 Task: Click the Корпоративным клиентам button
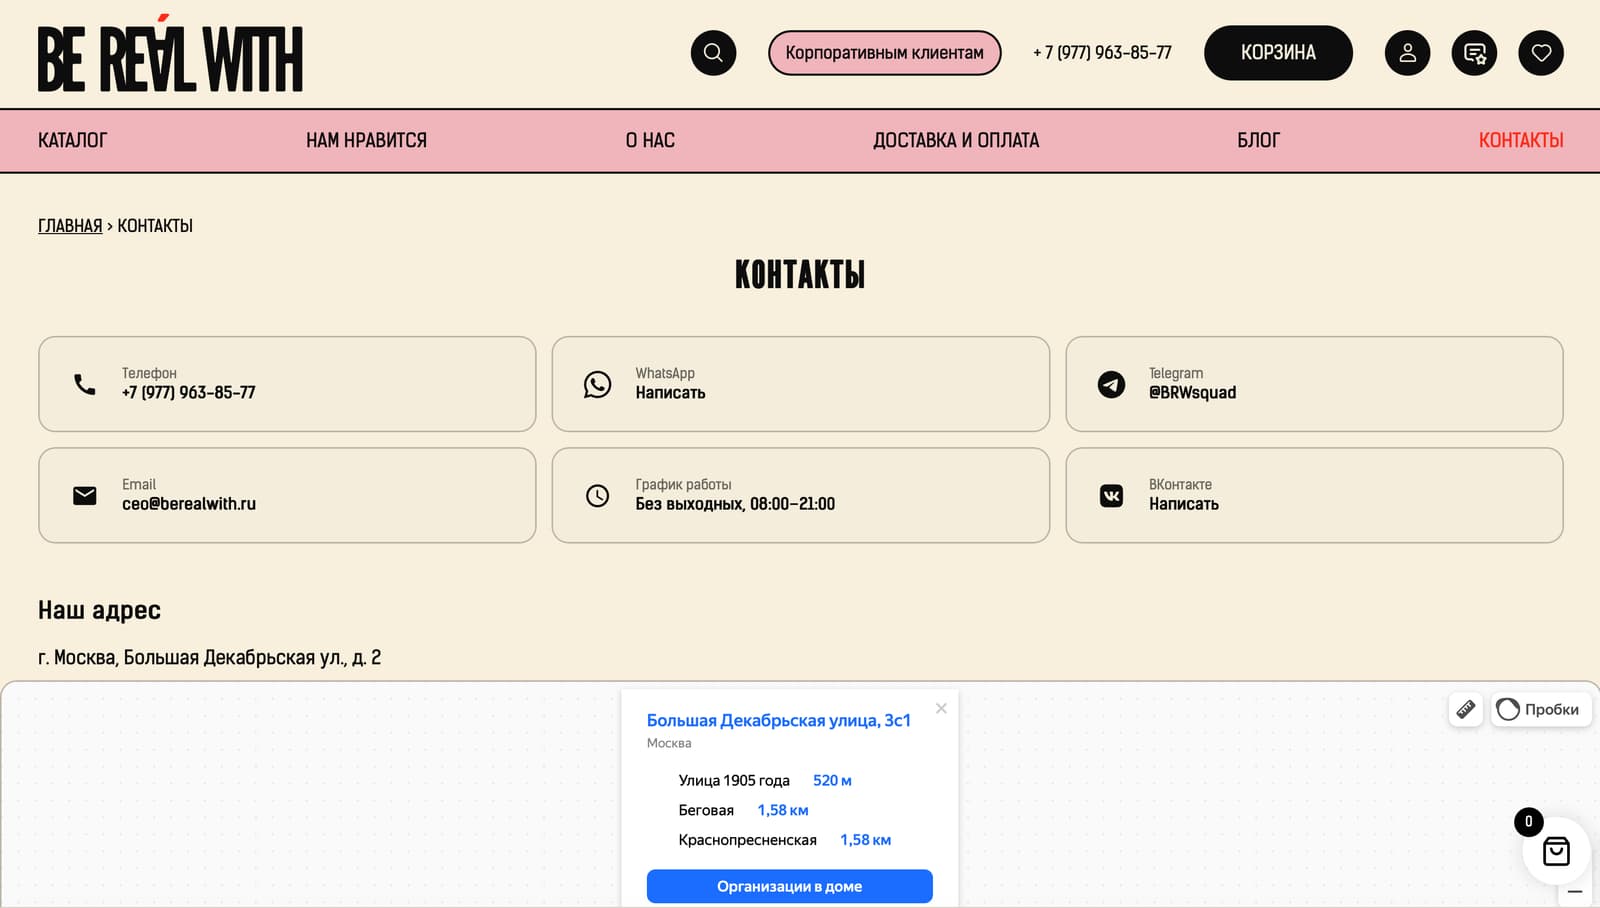pyautogui.click(x=884, y=53)
